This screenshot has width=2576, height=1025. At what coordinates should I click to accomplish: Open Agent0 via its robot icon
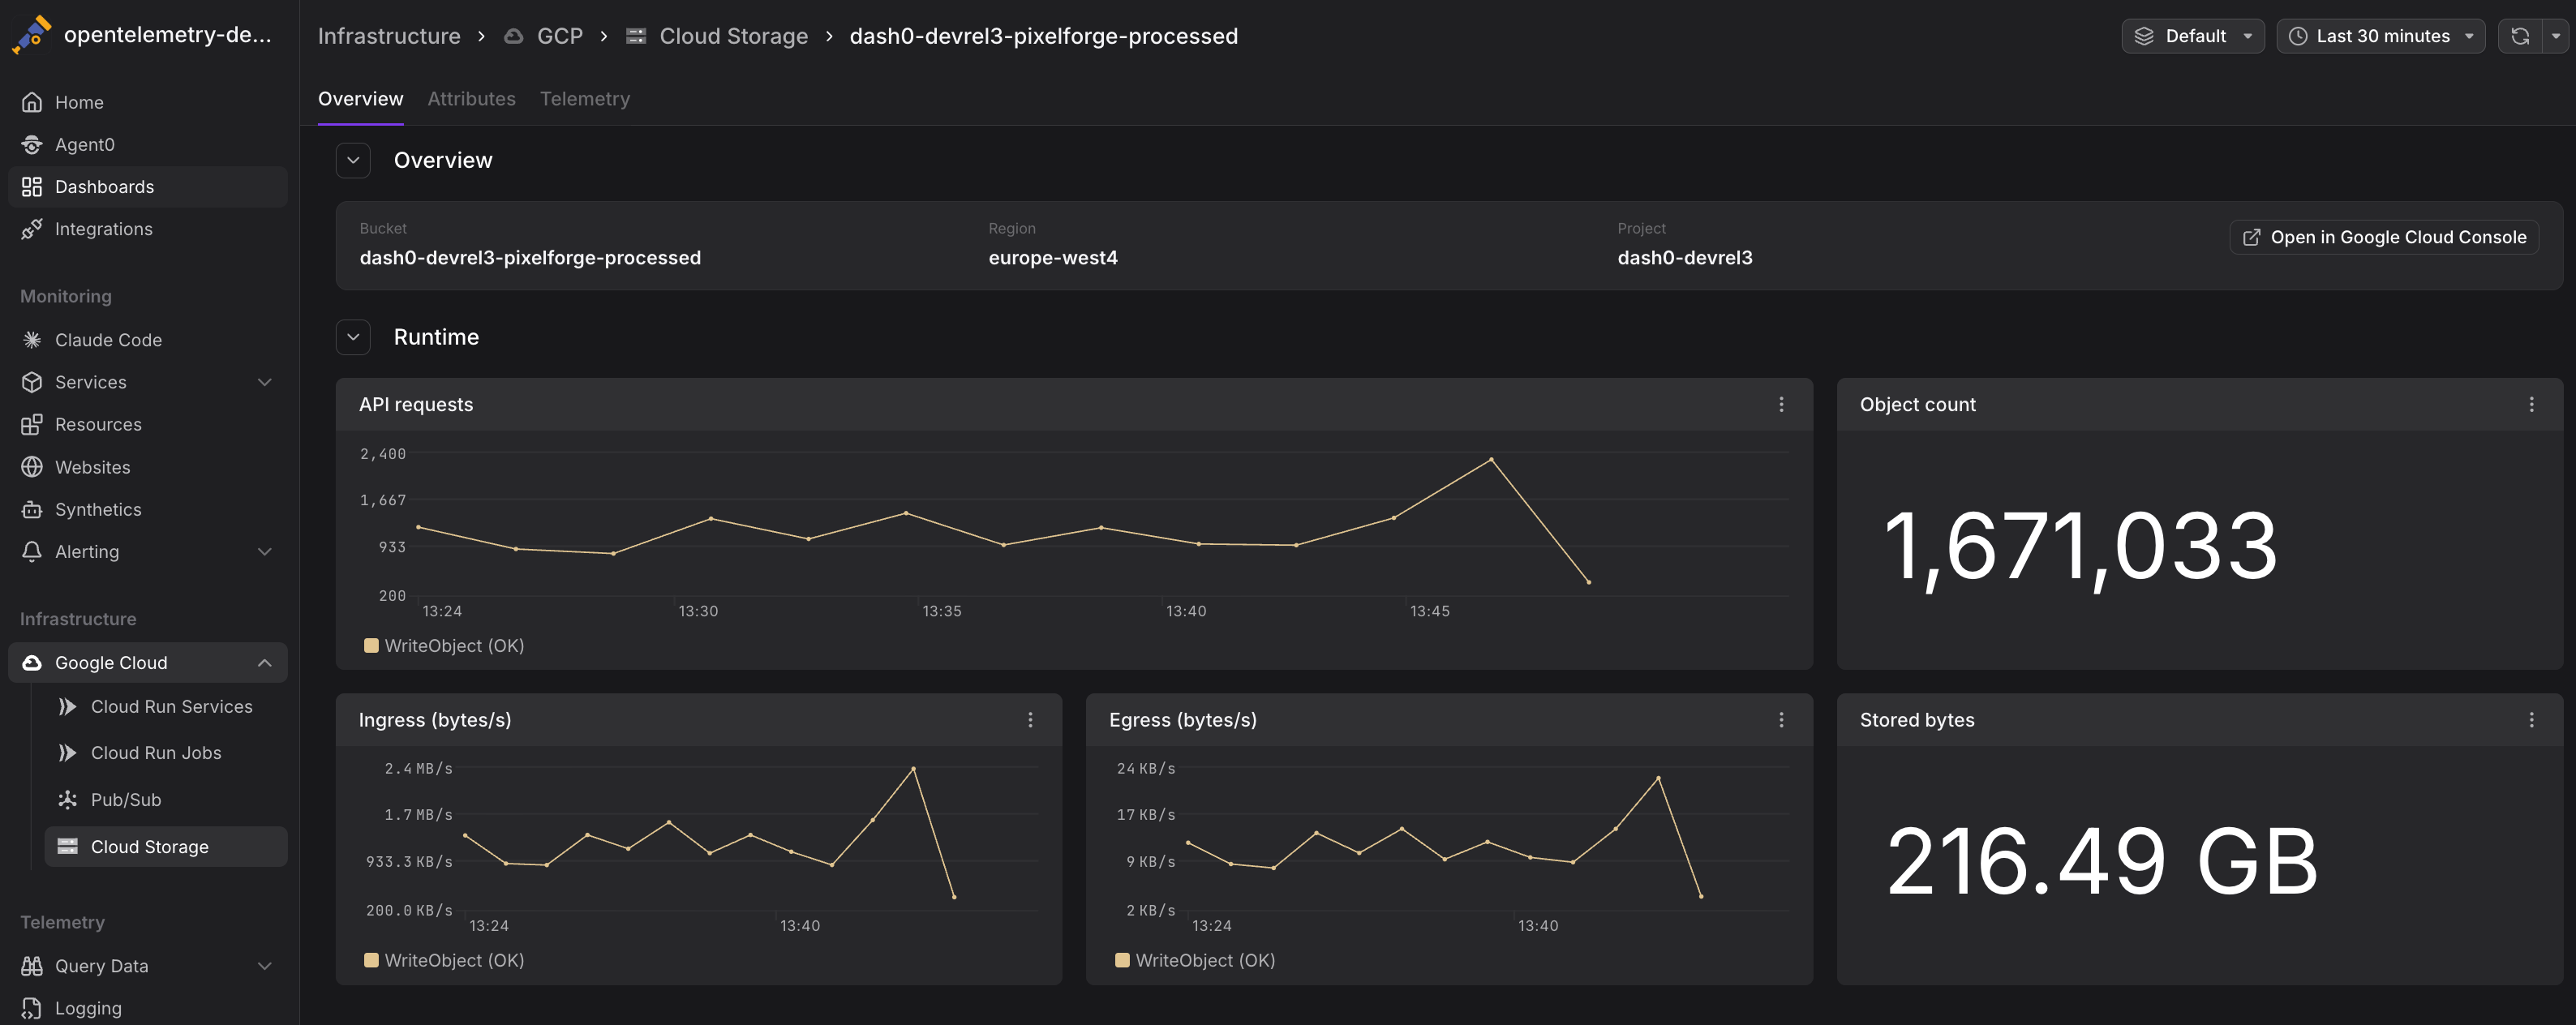(32, 144)
